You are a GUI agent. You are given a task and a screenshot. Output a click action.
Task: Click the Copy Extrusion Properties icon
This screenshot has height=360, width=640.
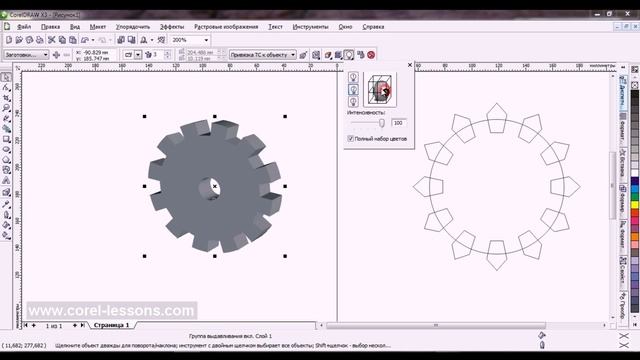(x=360, y=55)
